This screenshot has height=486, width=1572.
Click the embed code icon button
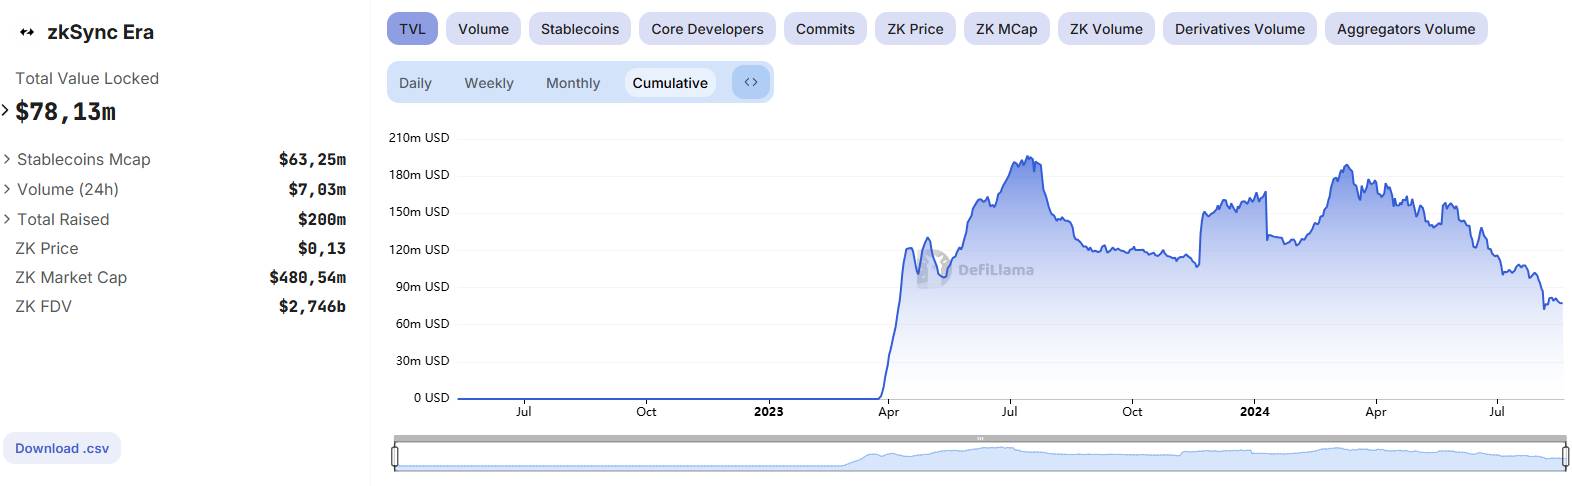click(x=751, y=82)
